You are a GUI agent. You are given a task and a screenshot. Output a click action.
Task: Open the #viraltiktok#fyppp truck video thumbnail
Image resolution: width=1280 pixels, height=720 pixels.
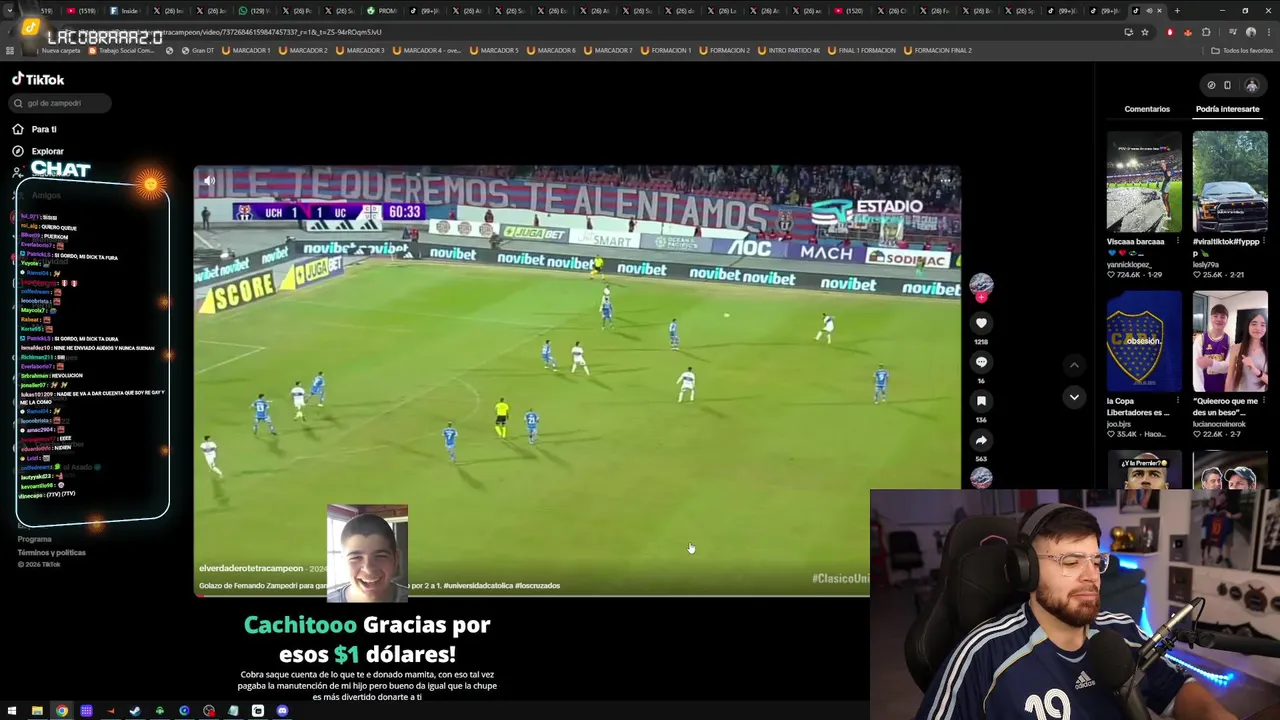click(x=1230, y=182)
